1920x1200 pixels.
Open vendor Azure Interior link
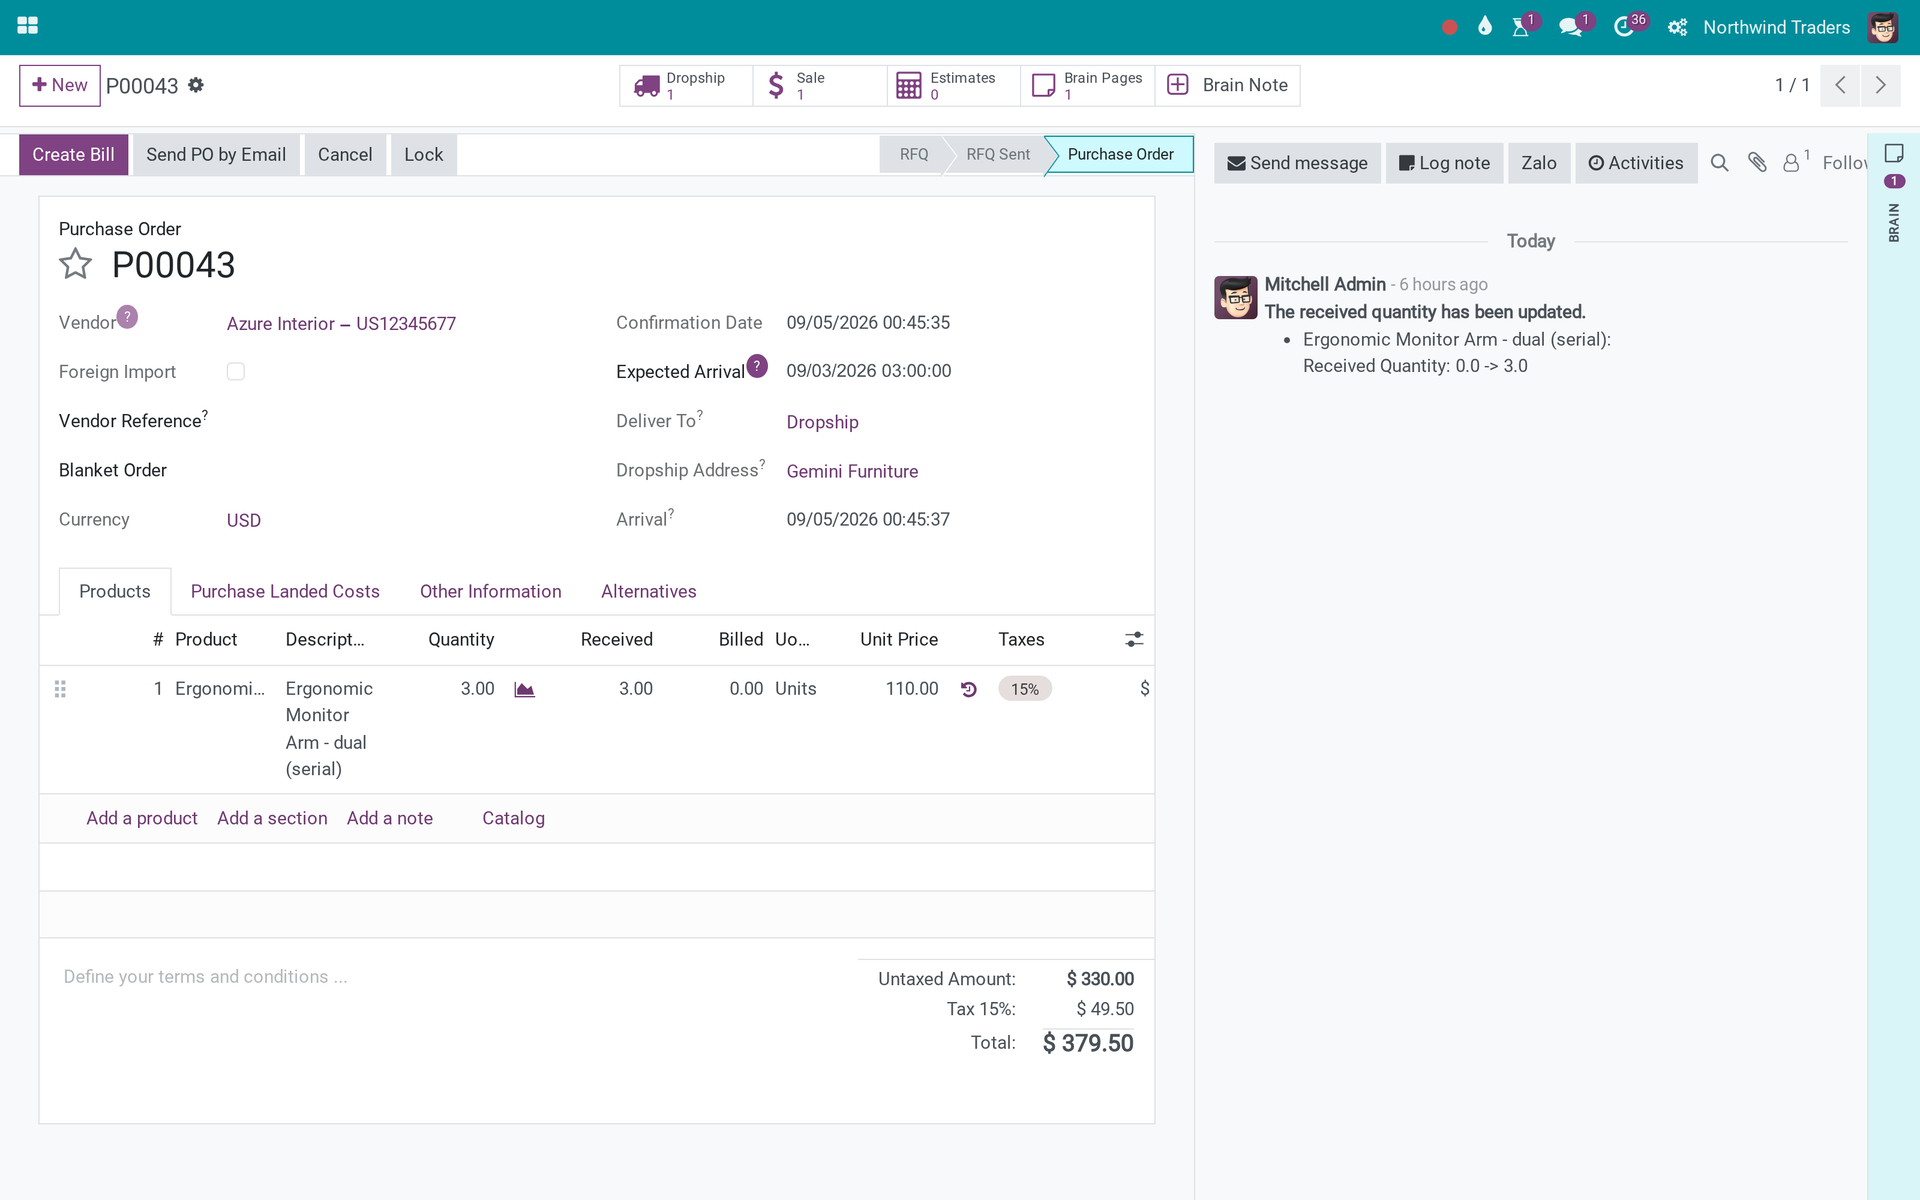[341, 324]
